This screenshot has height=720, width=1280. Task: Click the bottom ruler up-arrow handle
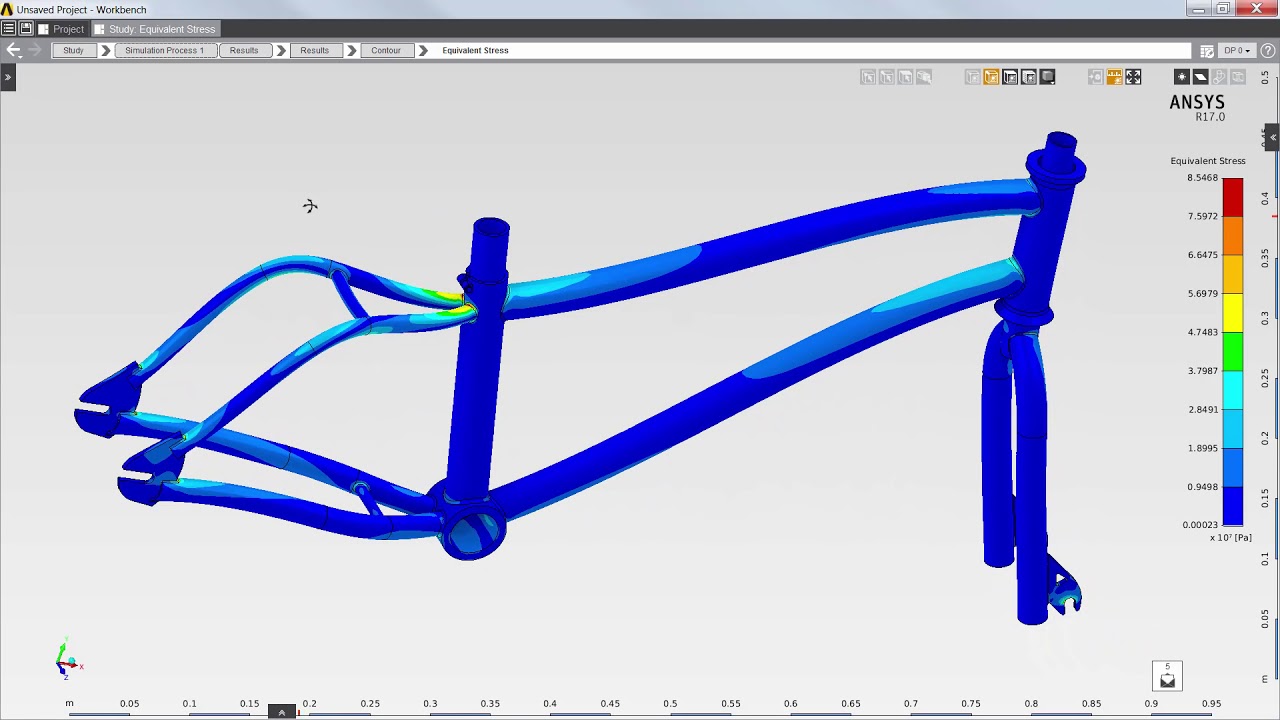tap(282, 712)
